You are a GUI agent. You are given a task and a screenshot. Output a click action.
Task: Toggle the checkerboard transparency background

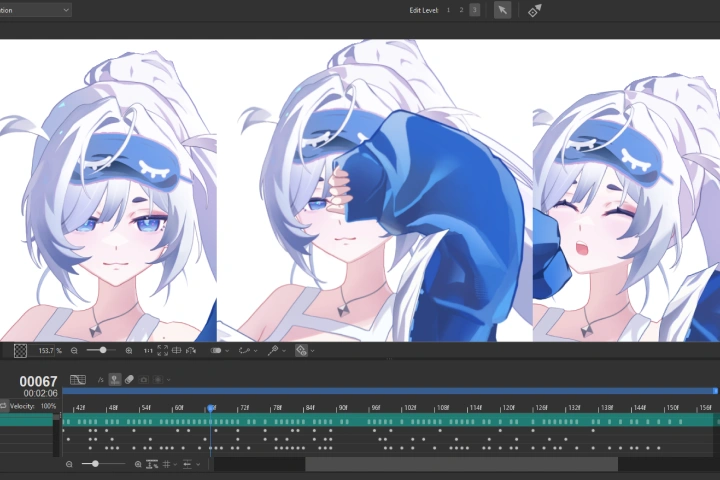(x=20, y=350)
